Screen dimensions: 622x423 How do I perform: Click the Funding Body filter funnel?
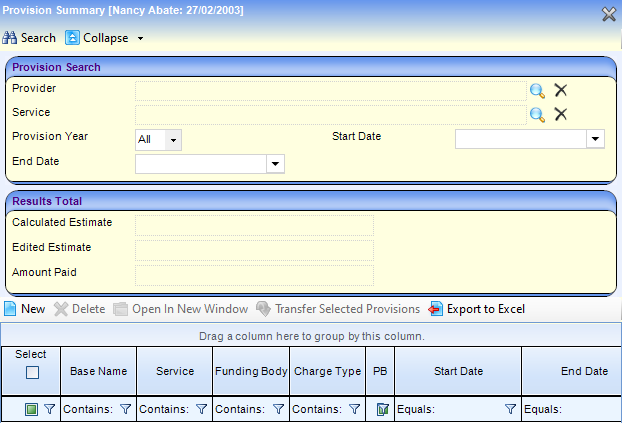277,409
